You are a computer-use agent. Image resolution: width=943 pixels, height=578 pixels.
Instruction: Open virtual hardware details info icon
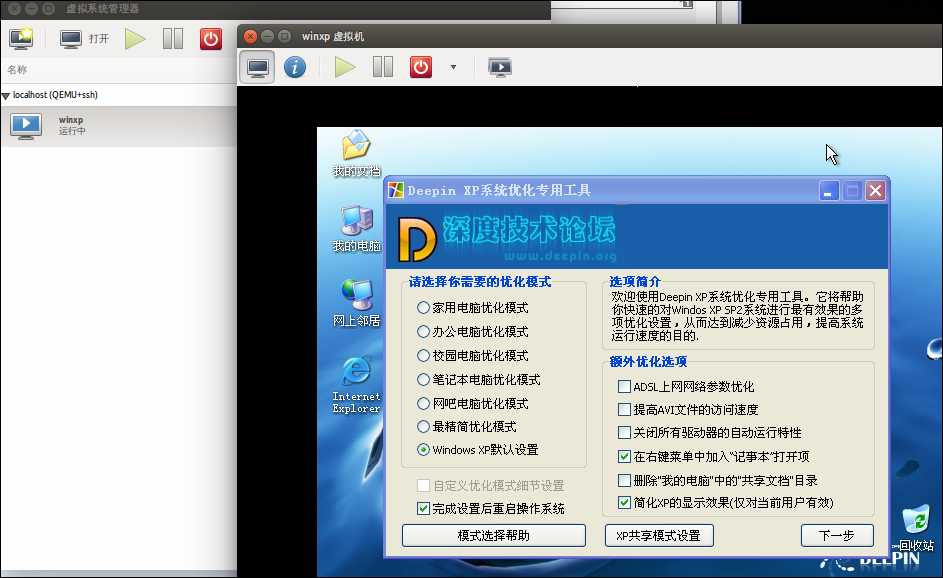(295, 67)
